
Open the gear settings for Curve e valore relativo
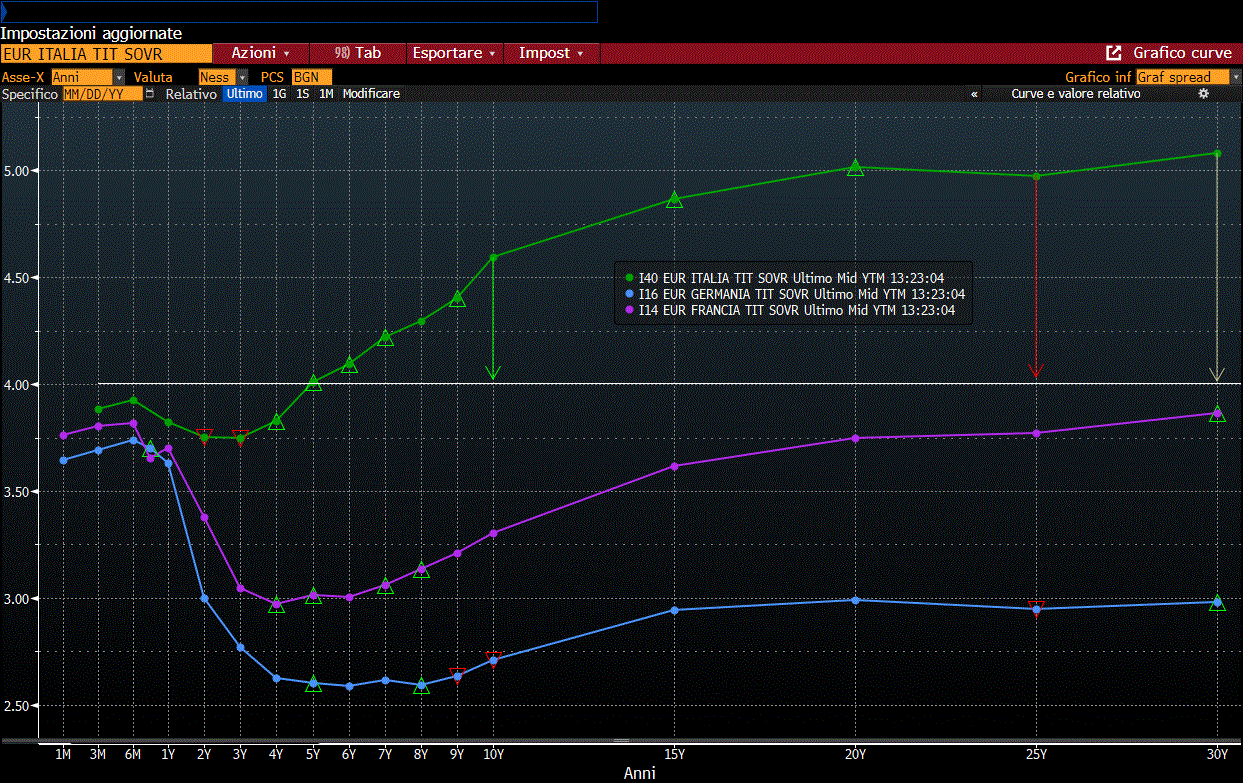pyautogui.click(x=1203, y=93)
